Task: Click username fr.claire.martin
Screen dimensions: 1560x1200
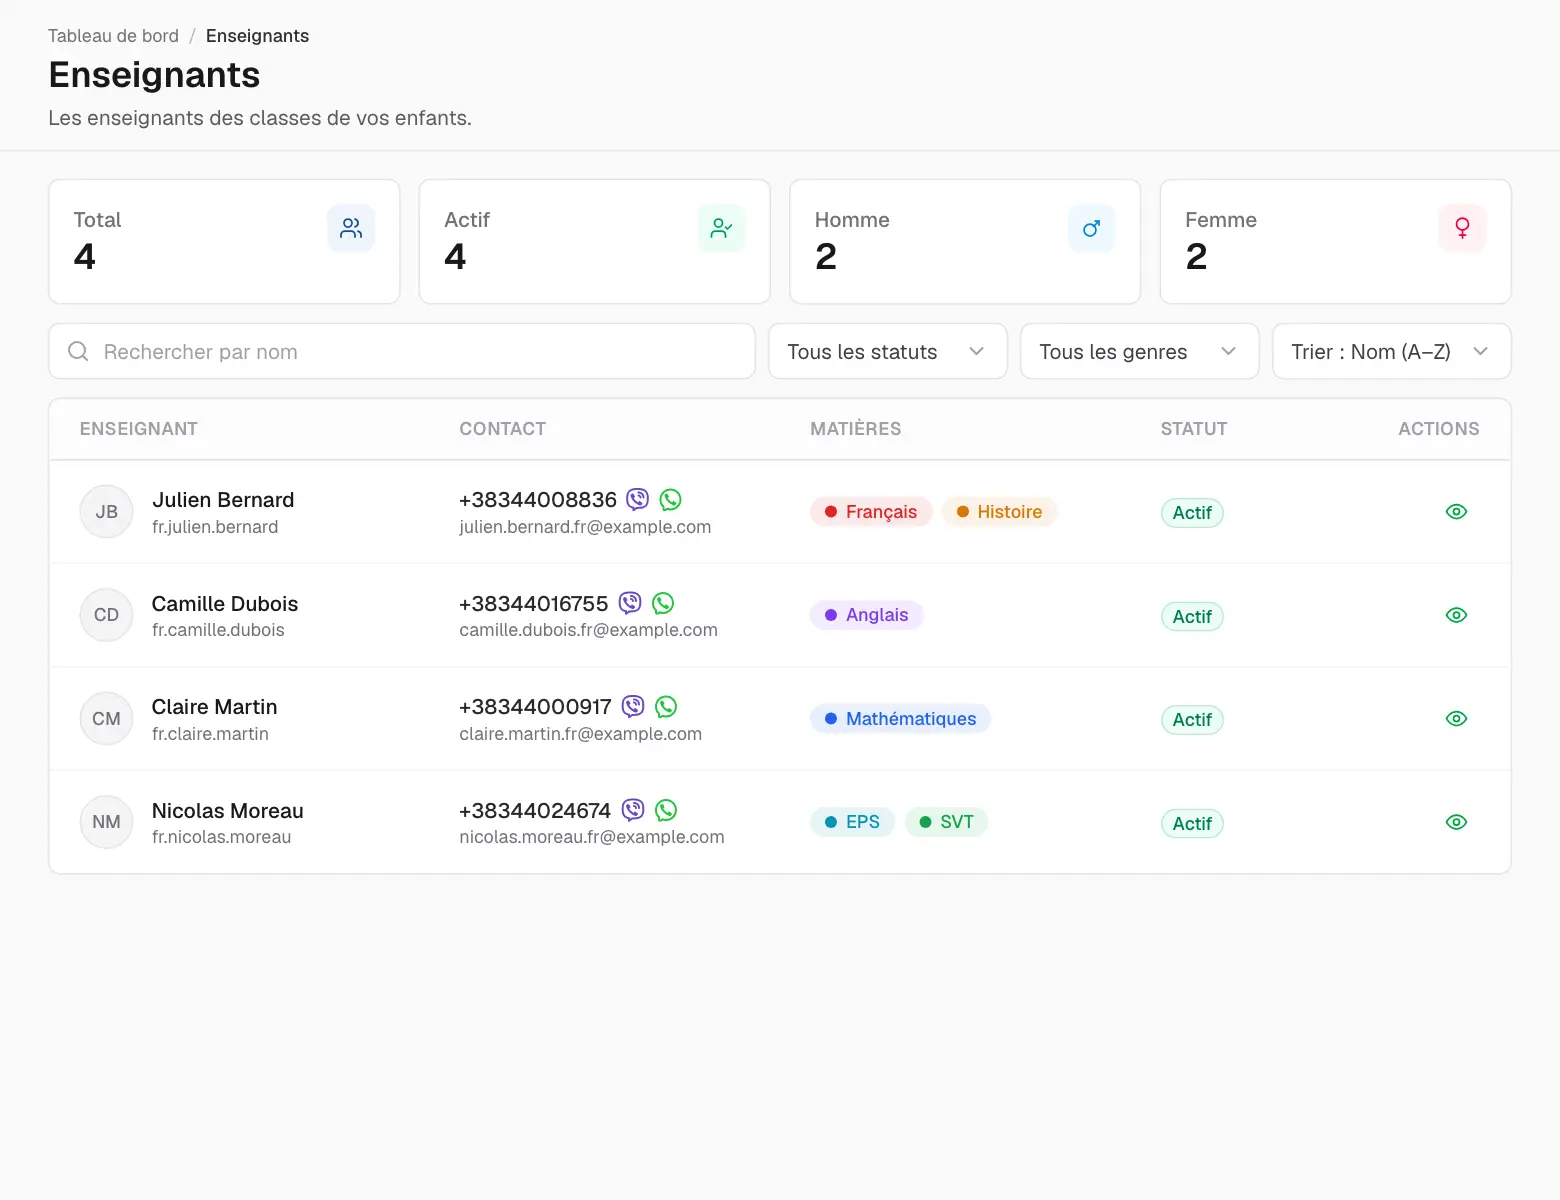Action: [x=210, y=734]
